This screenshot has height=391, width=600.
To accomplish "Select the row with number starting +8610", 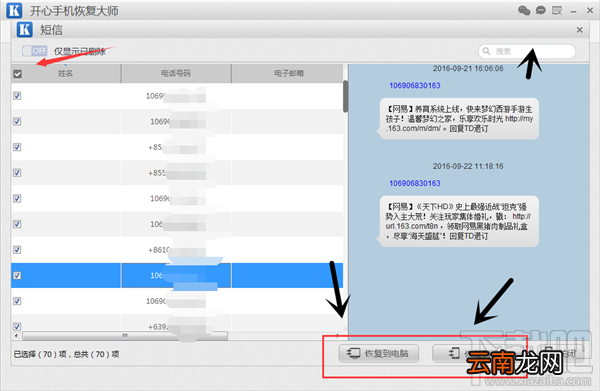I will [177, 249].
